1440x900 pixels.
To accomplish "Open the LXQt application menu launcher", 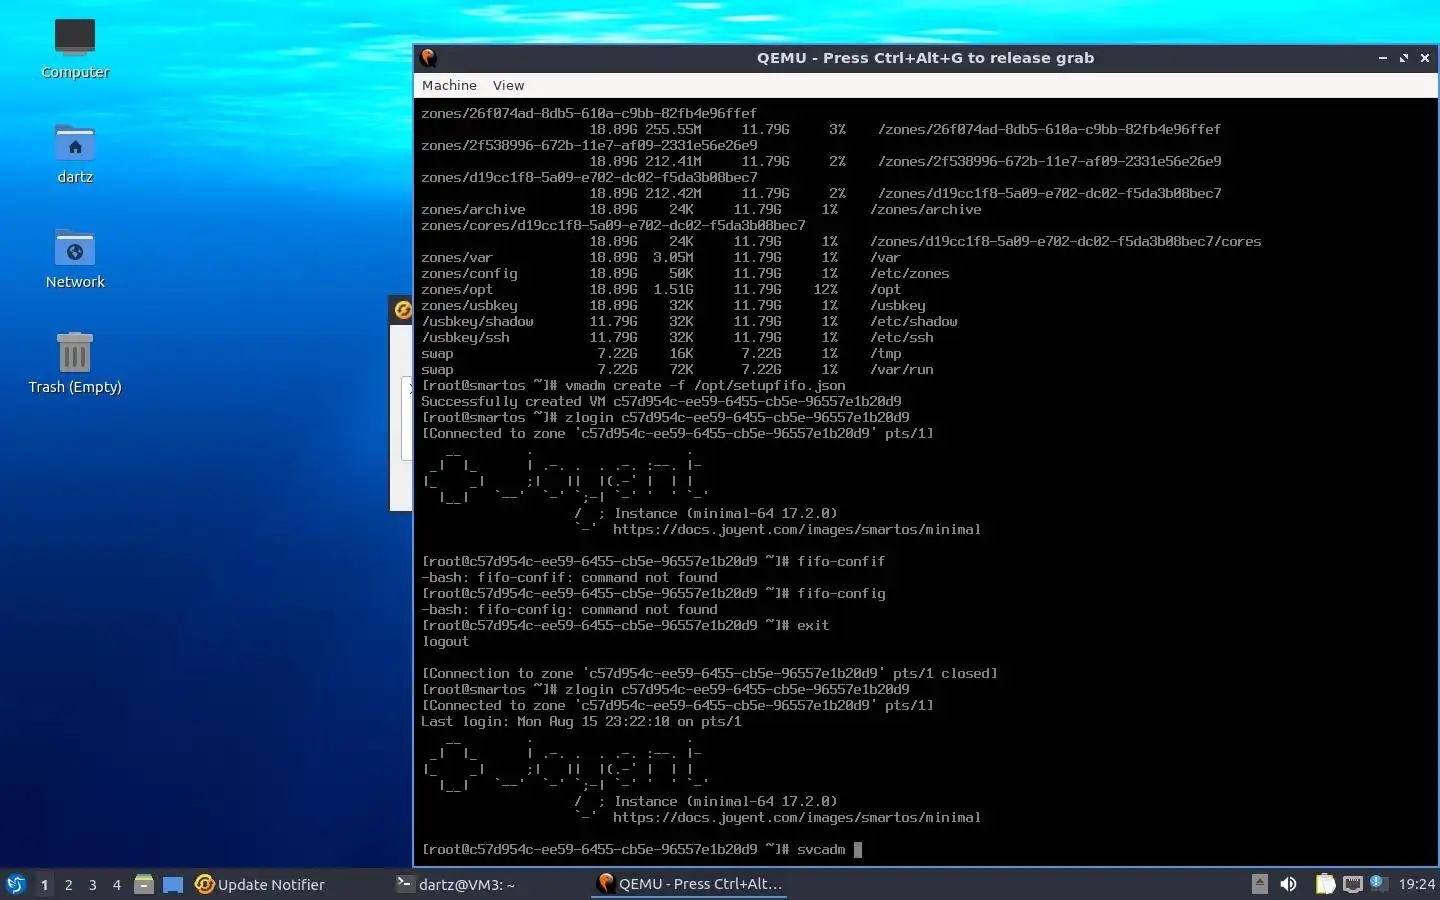I will 15,884.
